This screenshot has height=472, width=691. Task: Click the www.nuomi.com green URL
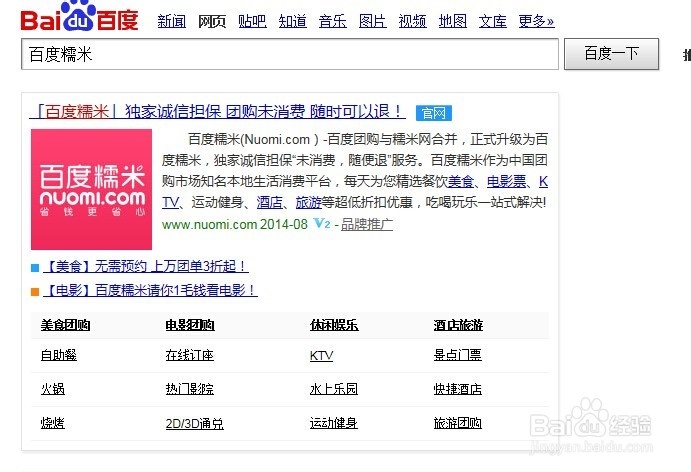209,224
